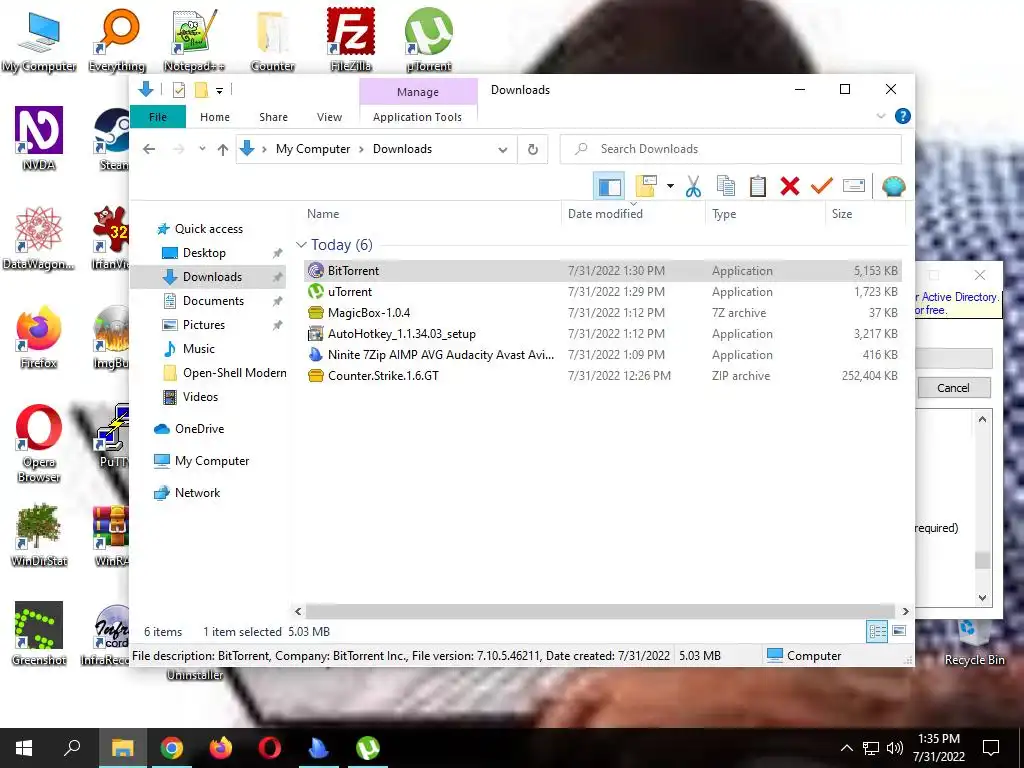Click the Search Downloads field
This screenshot has height=768, width=1024.
tap(731, 149)
